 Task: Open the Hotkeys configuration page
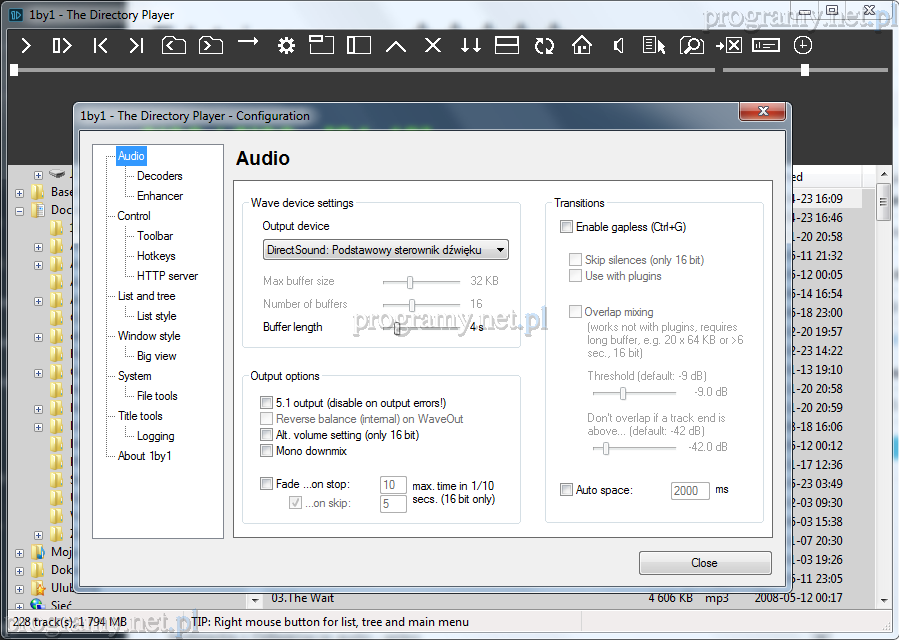pos(156,256)
